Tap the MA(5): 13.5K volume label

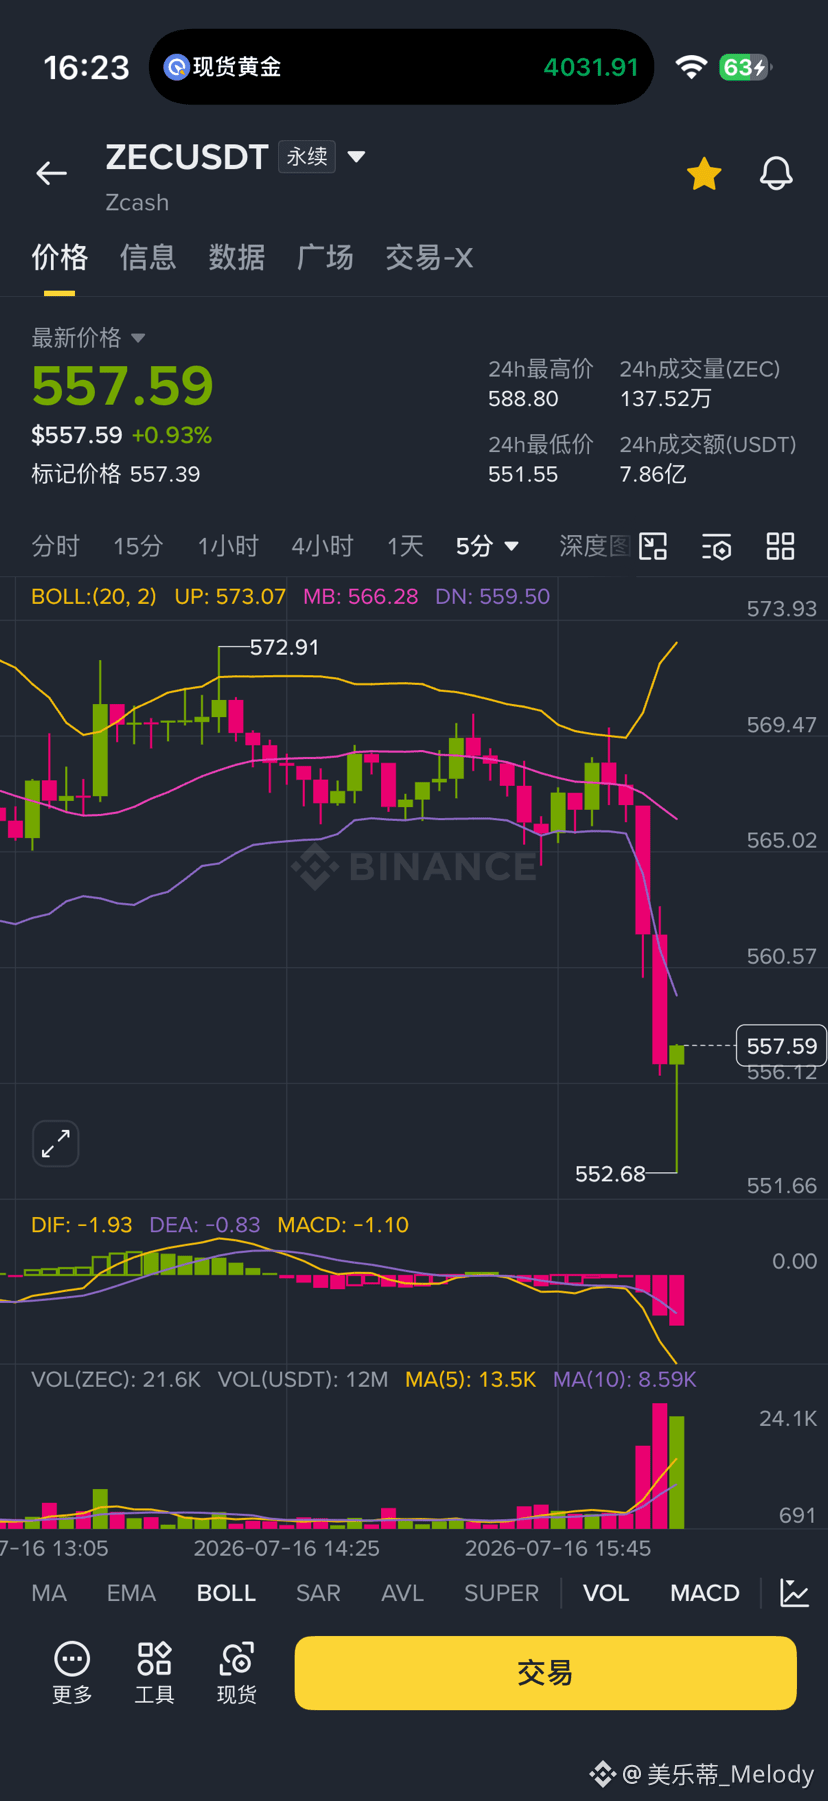coord(470,1379)
